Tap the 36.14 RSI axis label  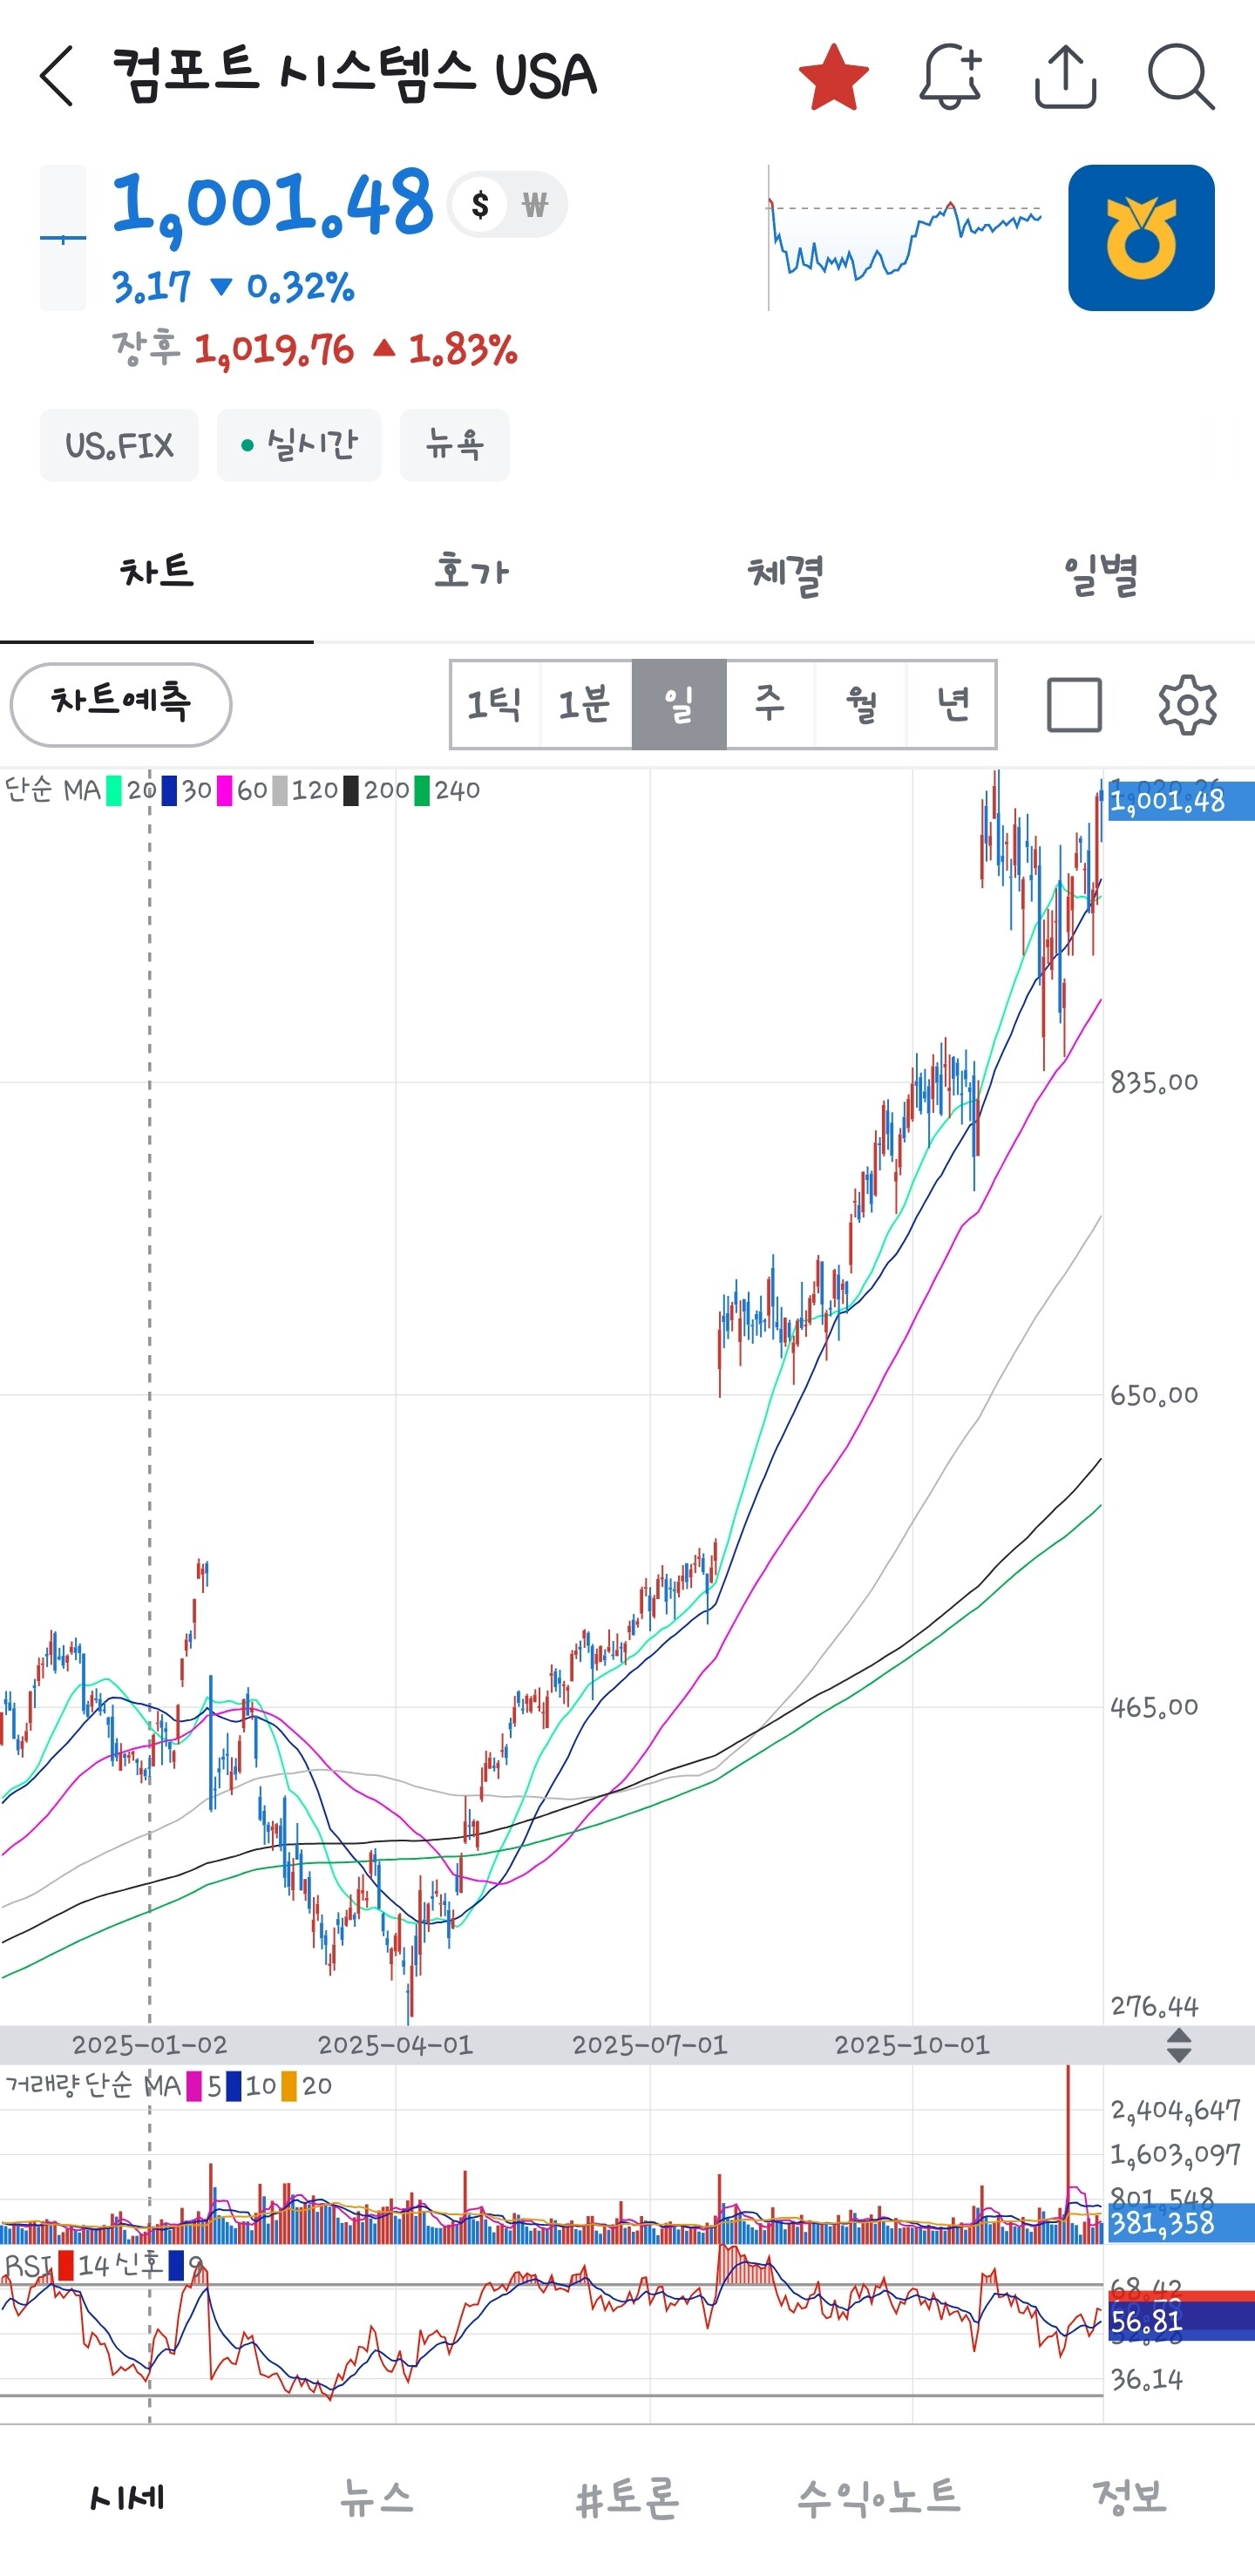coord(1147,2380)
